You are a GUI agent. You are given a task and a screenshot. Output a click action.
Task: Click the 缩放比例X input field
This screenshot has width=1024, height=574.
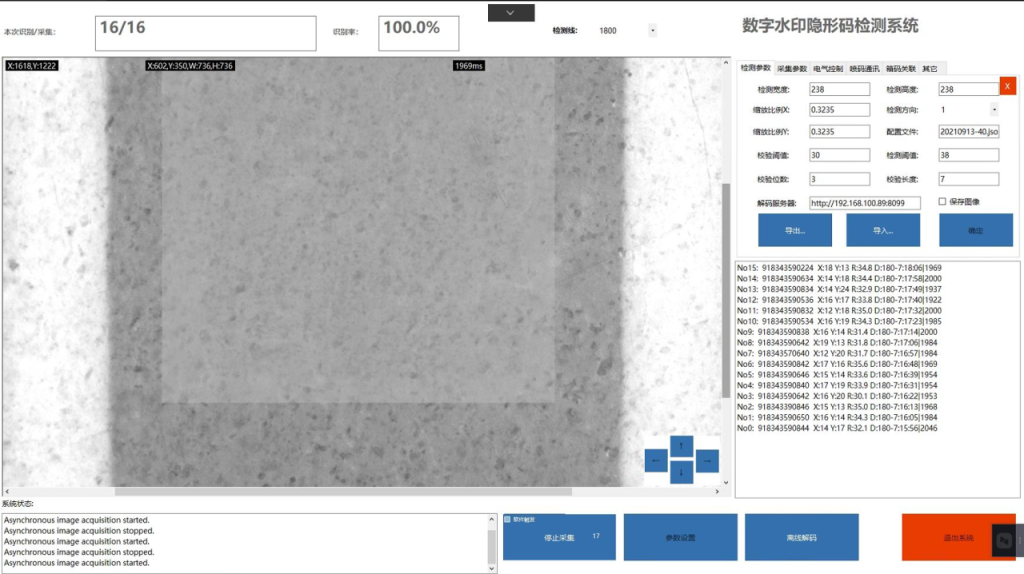click(x=839, y=110)
